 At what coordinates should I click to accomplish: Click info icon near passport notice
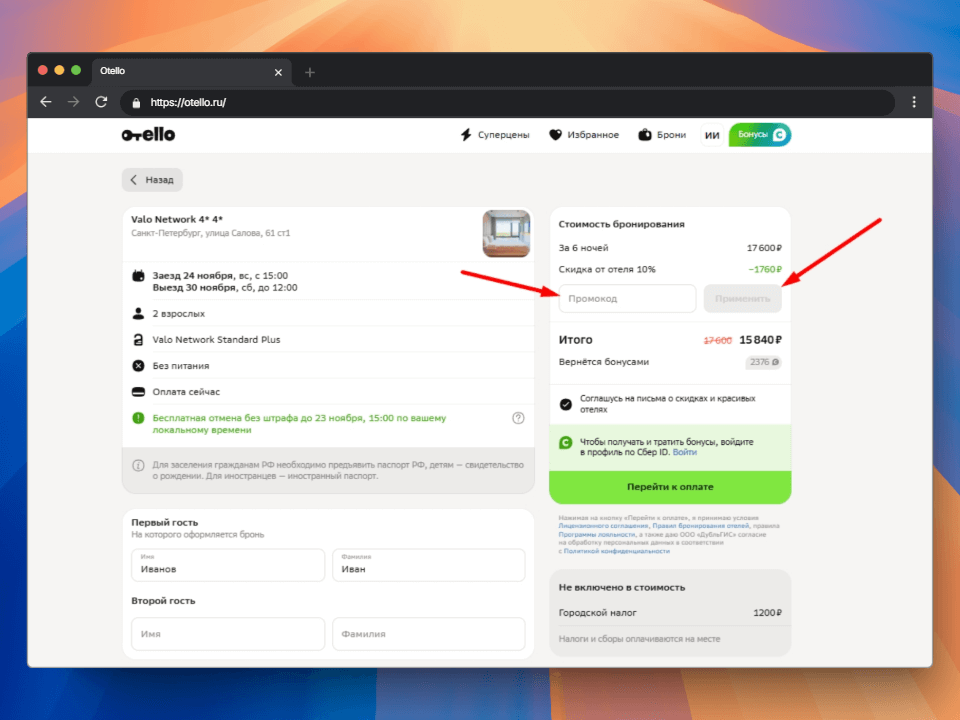click(x=138, y=465)
